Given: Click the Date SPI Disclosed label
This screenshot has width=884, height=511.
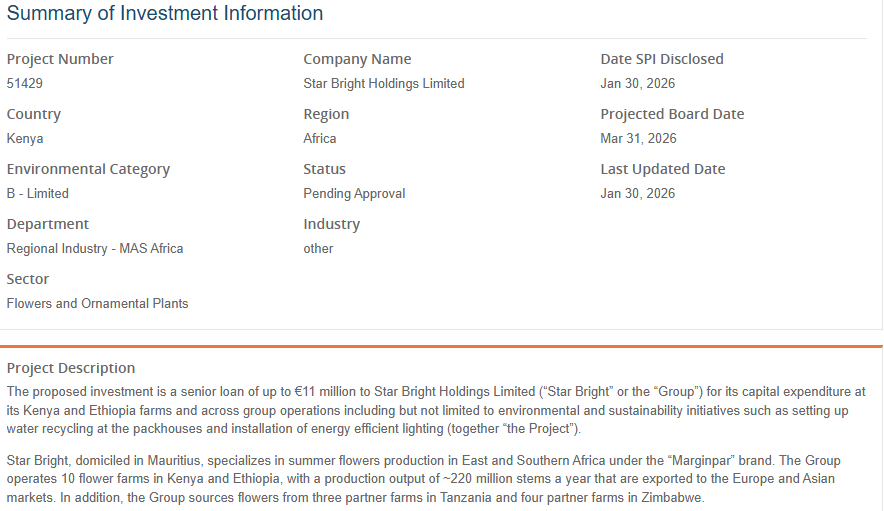Looking at the screenshot, I should [661, 59].
